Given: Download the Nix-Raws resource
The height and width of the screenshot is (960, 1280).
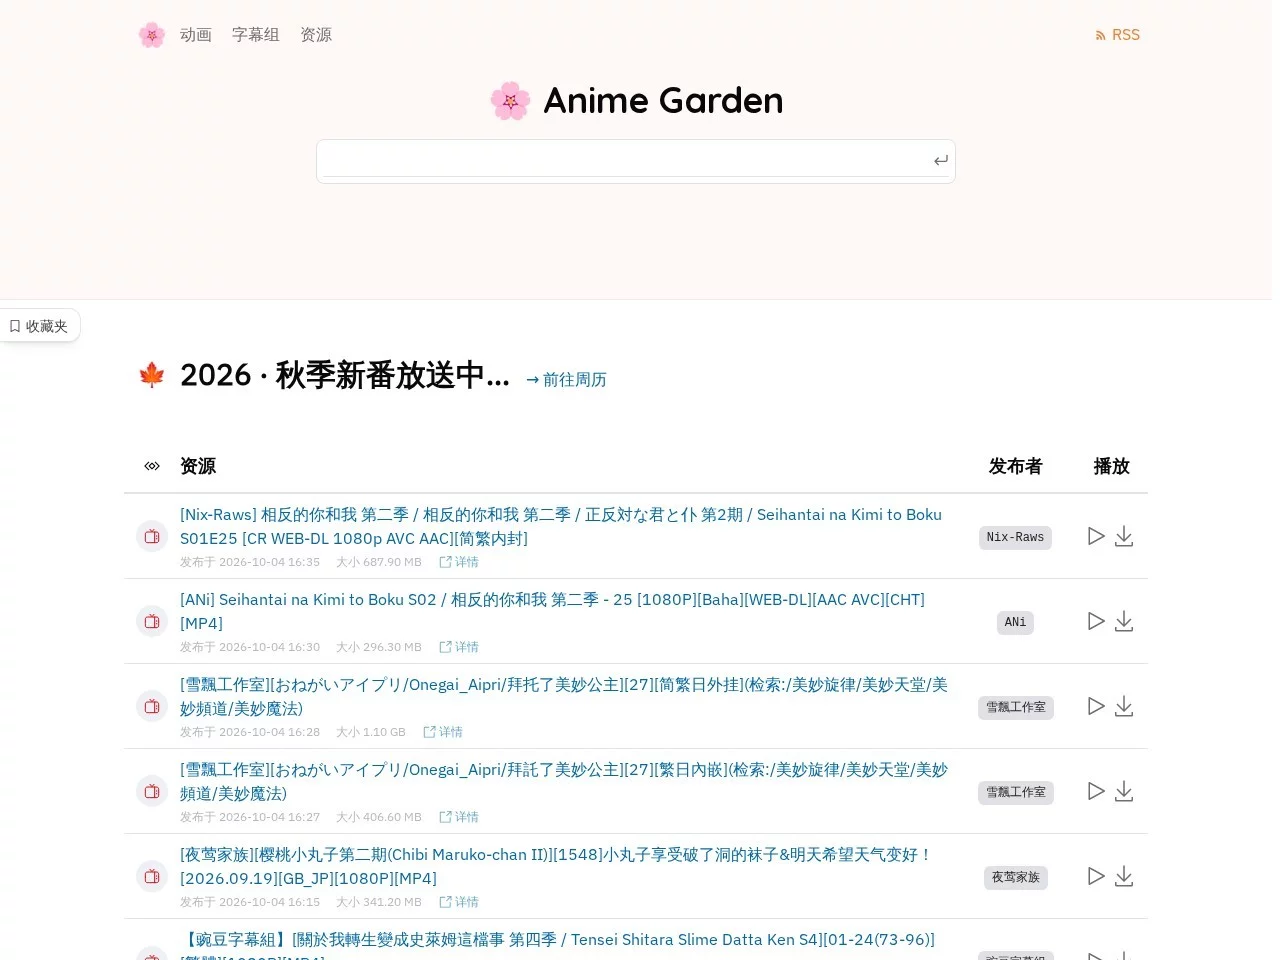Looking at the screenshot, I should [x=1124, y=536].
